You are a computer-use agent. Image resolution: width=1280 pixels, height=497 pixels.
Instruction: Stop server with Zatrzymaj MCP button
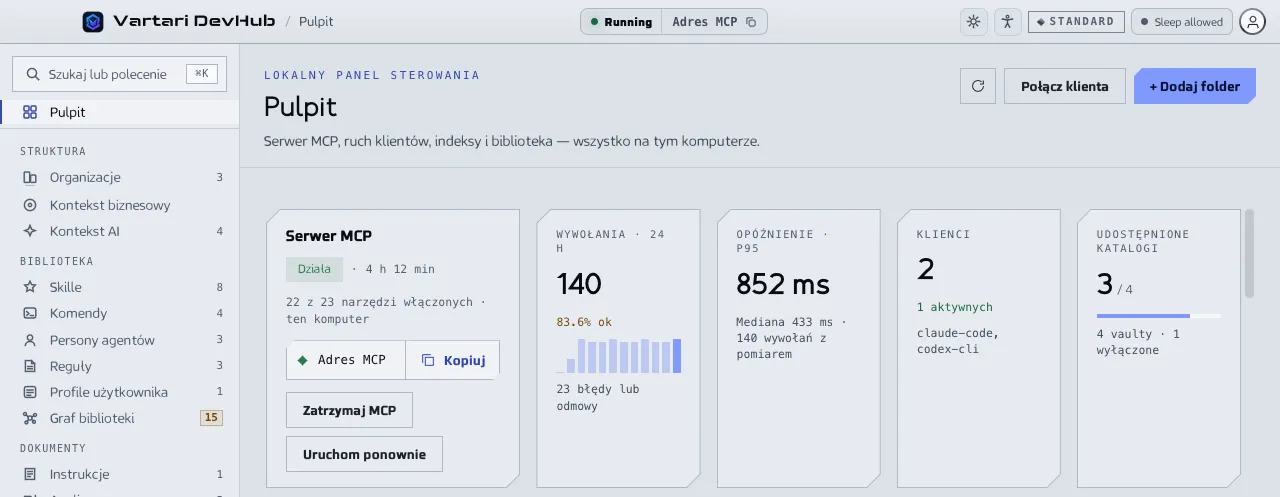coord(349,410)
